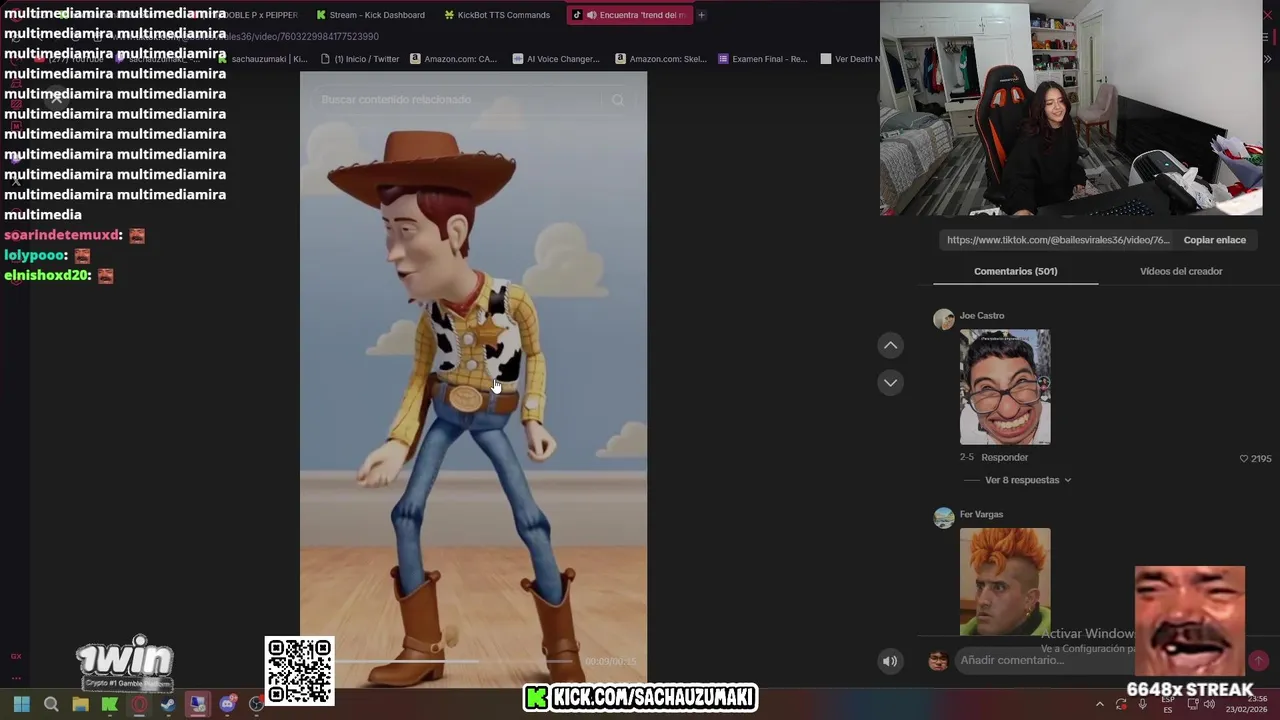Viewport: 1280px width, 720px height.
Task: Open the OBS icon in the taskbar
Action: (256, 704)
